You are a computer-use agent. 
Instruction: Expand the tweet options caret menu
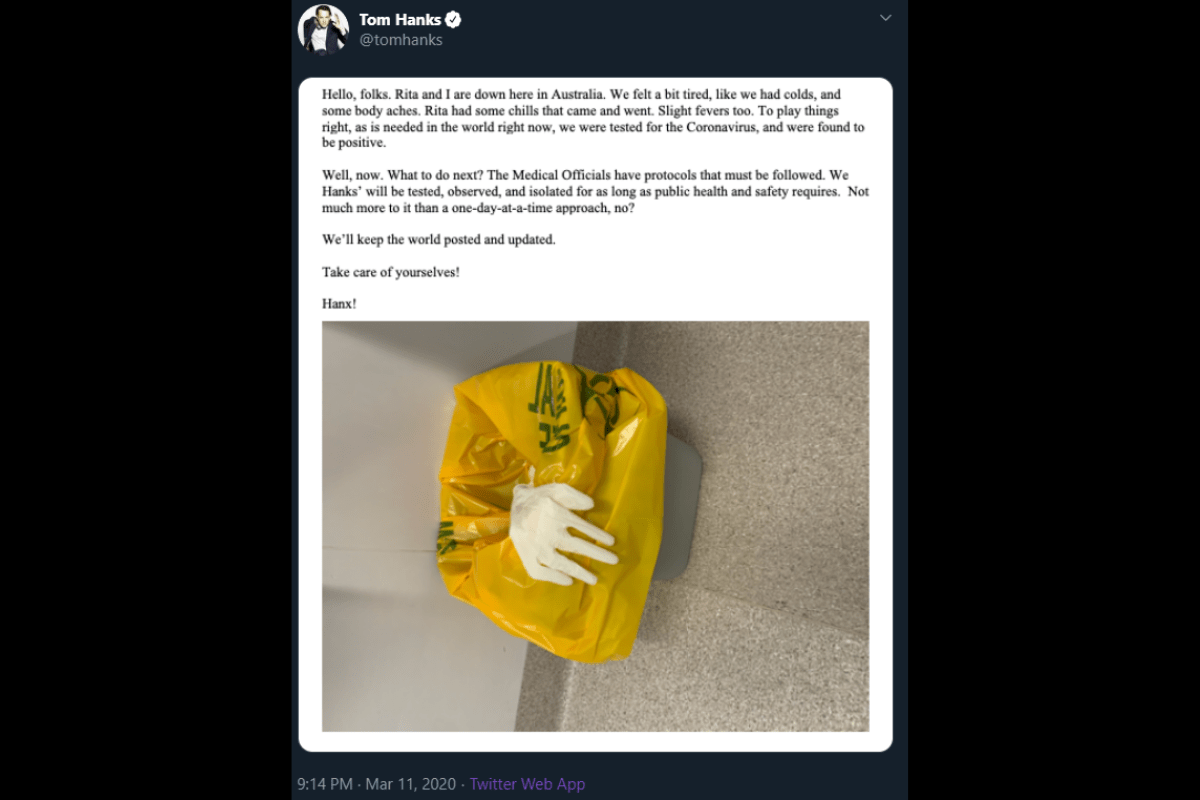pyautogui.click(x=885, y=18)
